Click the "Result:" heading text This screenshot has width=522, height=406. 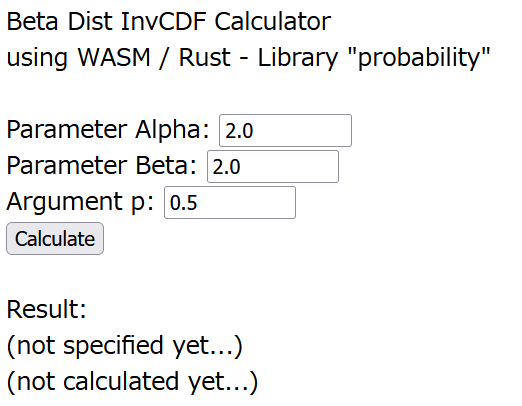point(47,310)
